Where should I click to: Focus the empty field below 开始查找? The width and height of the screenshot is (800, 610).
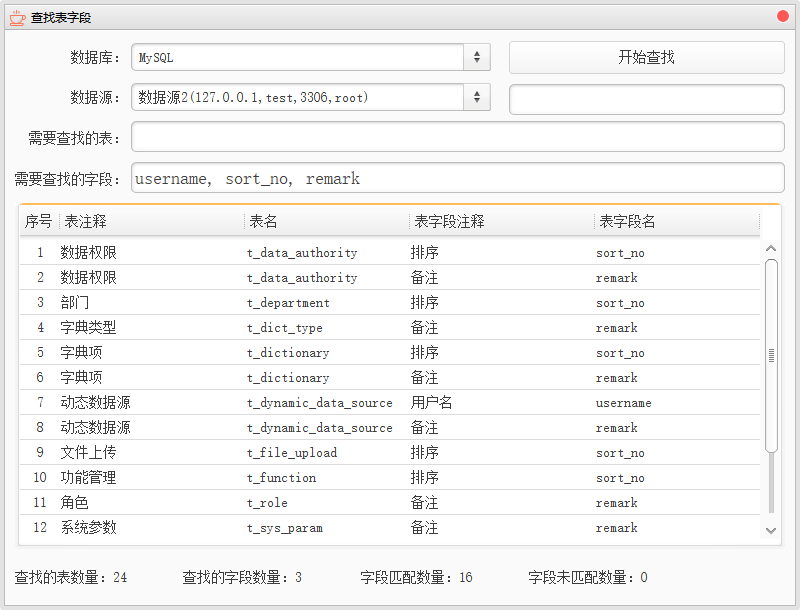coord(646,99)
